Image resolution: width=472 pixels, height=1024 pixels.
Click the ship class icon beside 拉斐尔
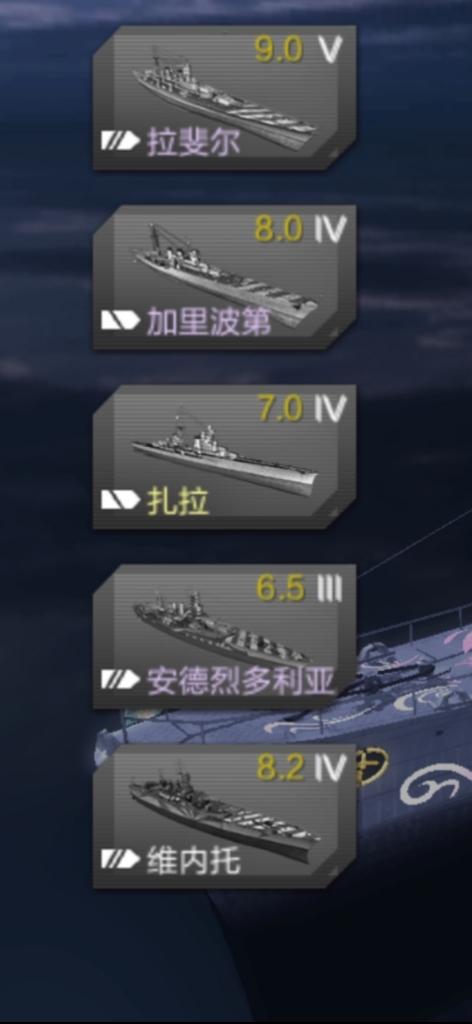click(121, 140)
